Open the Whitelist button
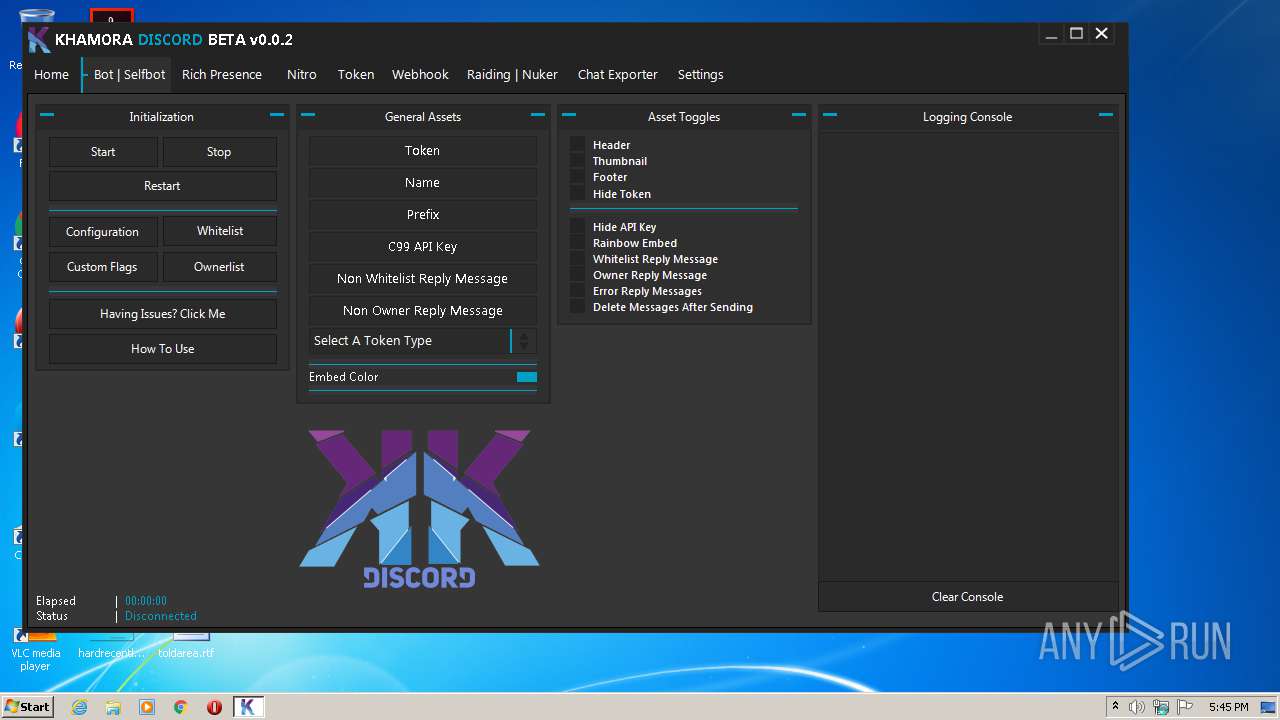Image resolution: width=1280 pixels, height=720 pixels. [x=220, y=231]
